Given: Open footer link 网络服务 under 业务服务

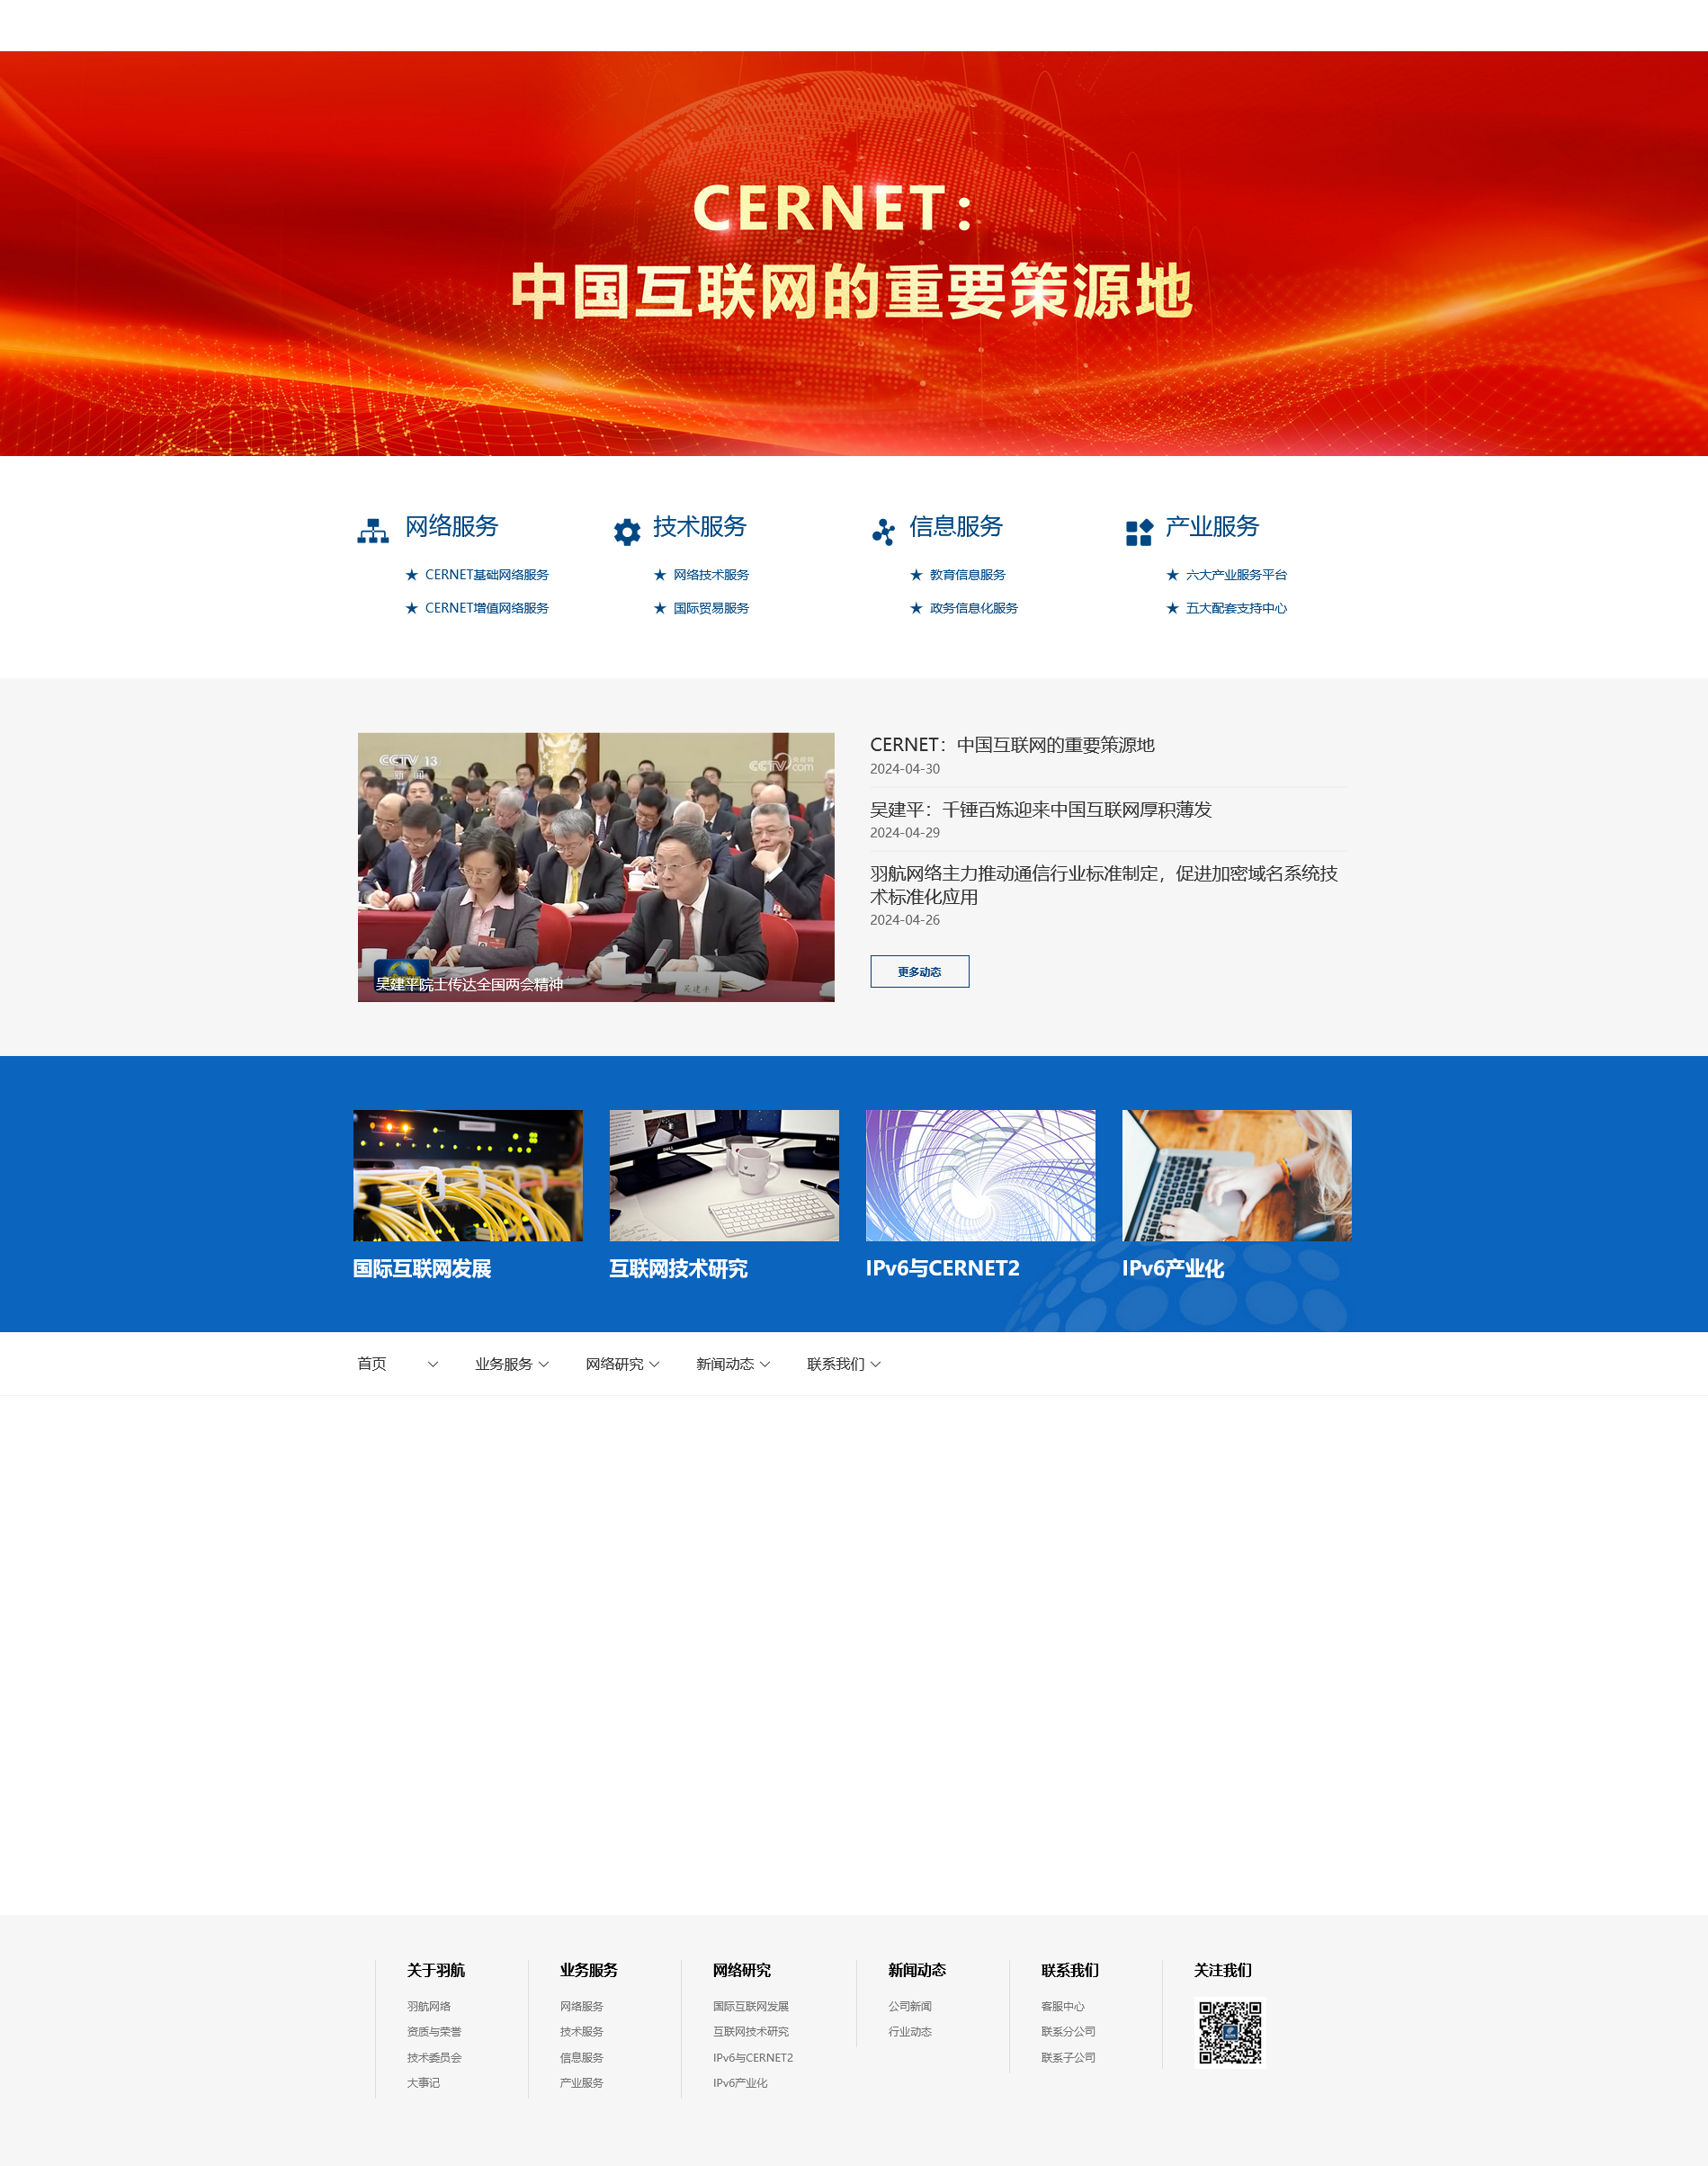Looking at the screenshot, I should pos(582,2006).
